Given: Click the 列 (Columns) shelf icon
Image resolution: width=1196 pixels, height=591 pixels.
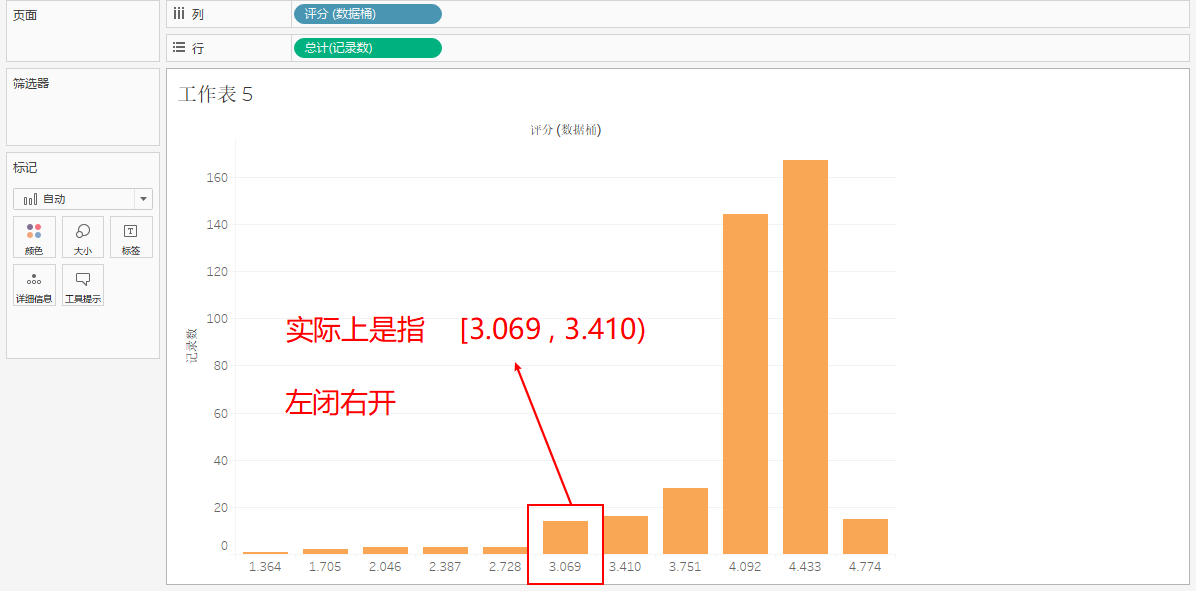Looking at the screenshot, I should point(178,13).
